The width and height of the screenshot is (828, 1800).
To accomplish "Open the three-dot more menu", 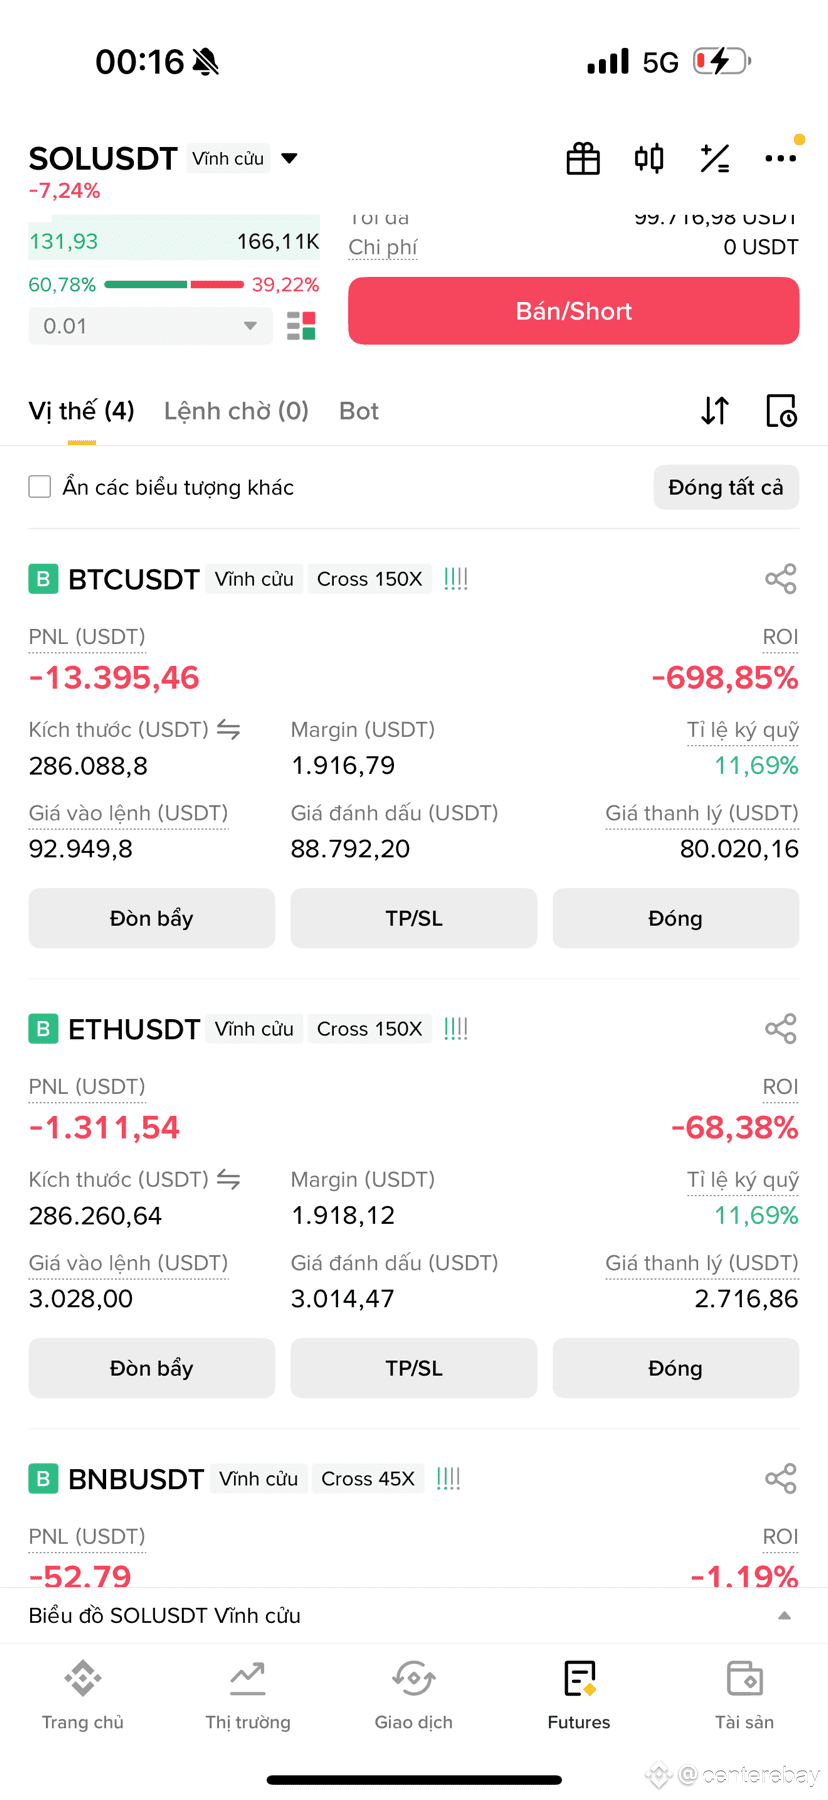I will tap(781, 158).
